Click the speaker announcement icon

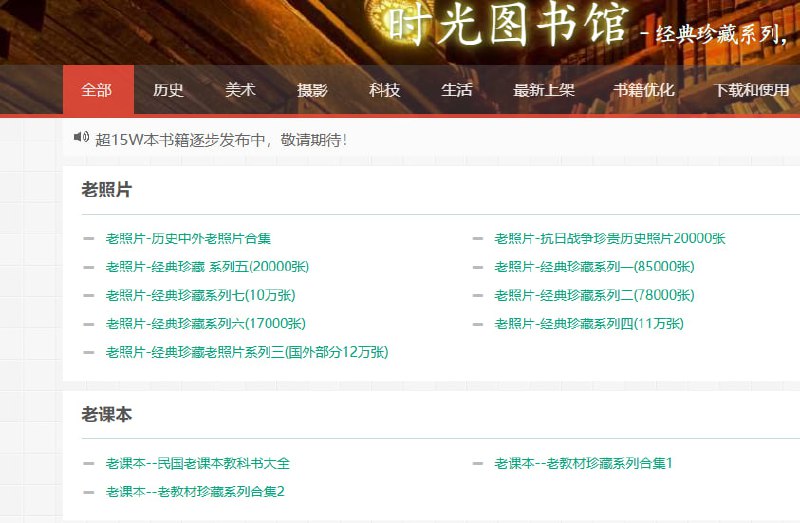(81, 137)
